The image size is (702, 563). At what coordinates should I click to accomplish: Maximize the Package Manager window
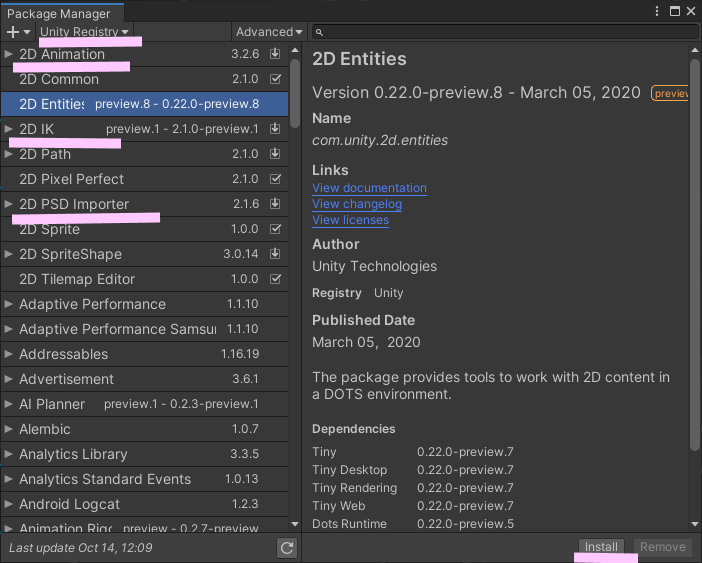coord(675,11)
